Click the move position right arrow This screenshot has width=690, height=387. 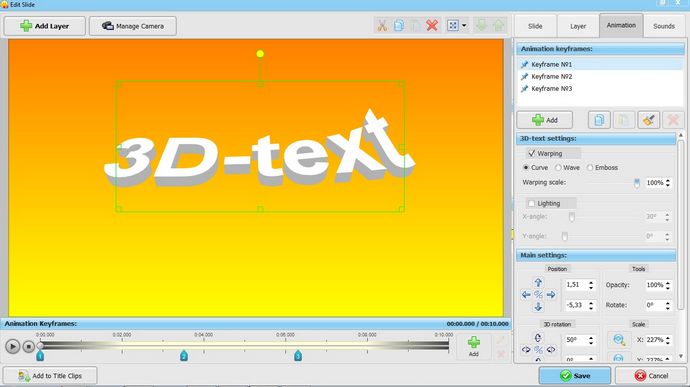pos(551,295)
